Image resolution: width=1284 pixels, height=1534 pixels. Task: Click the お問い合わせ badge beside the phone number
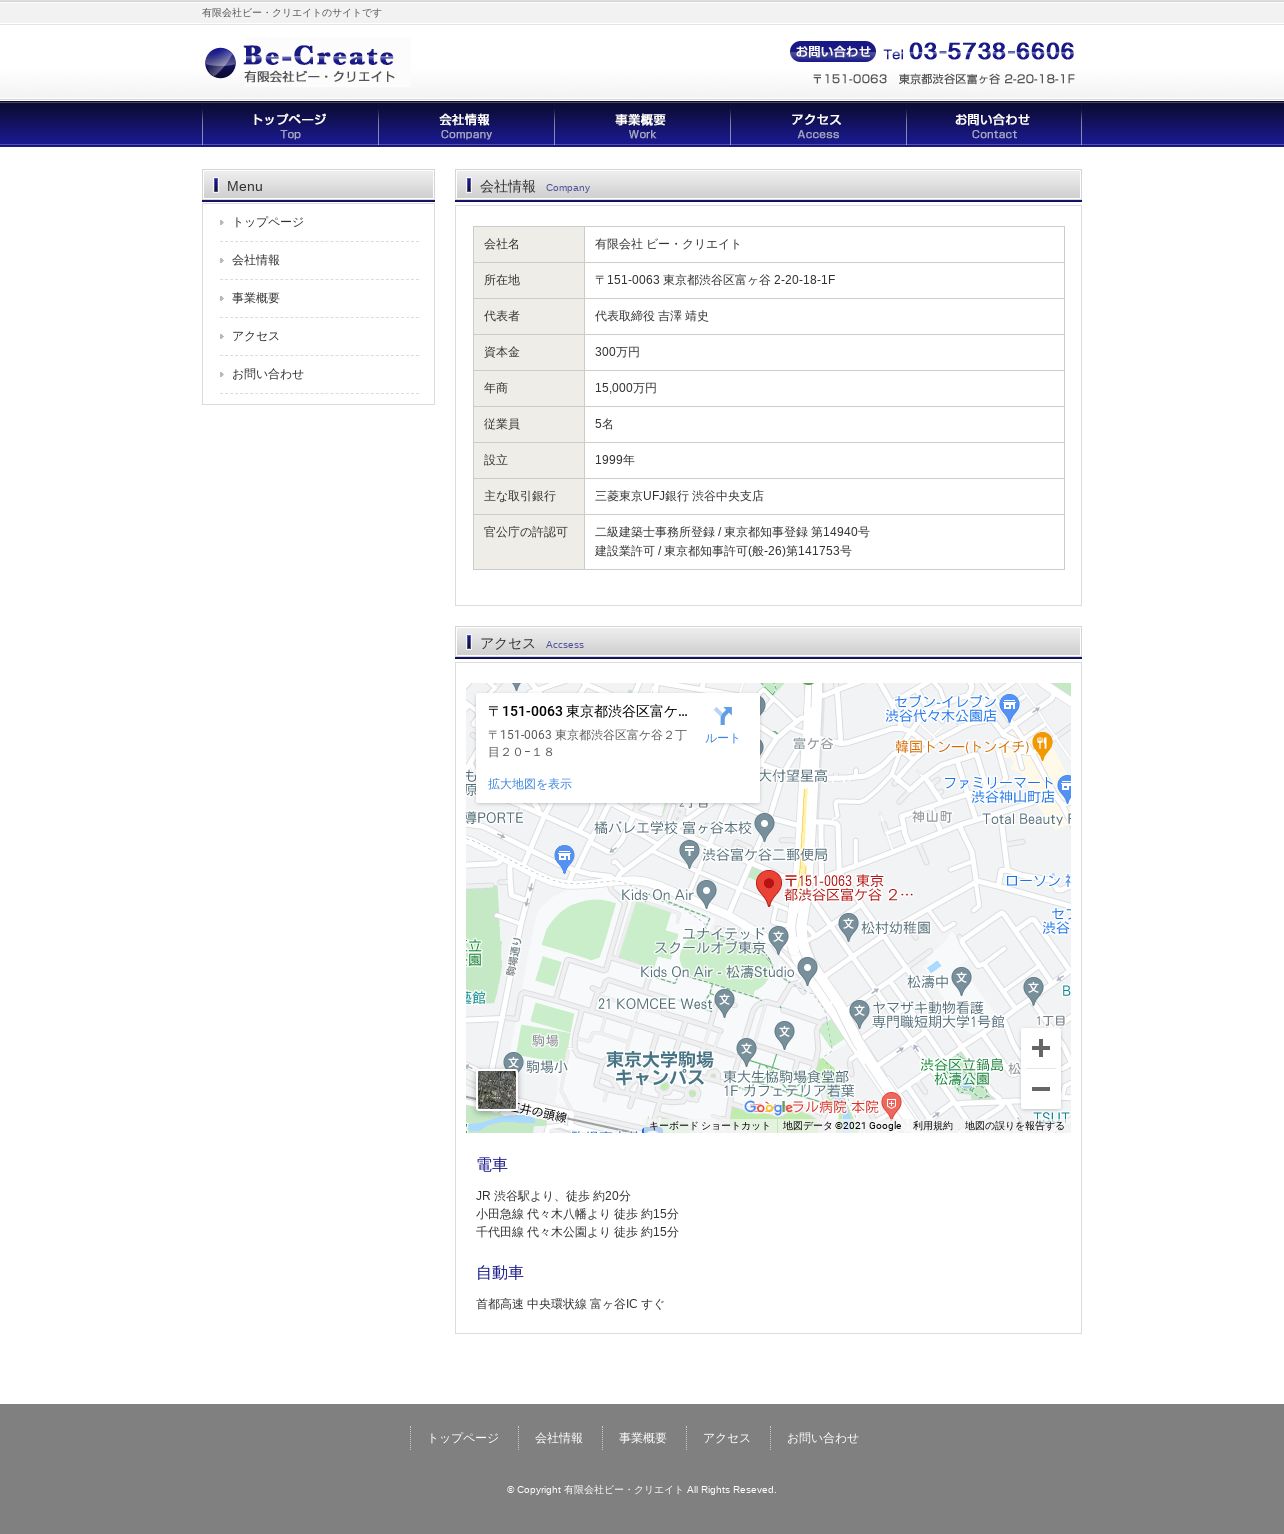click(x=833, y=52)
